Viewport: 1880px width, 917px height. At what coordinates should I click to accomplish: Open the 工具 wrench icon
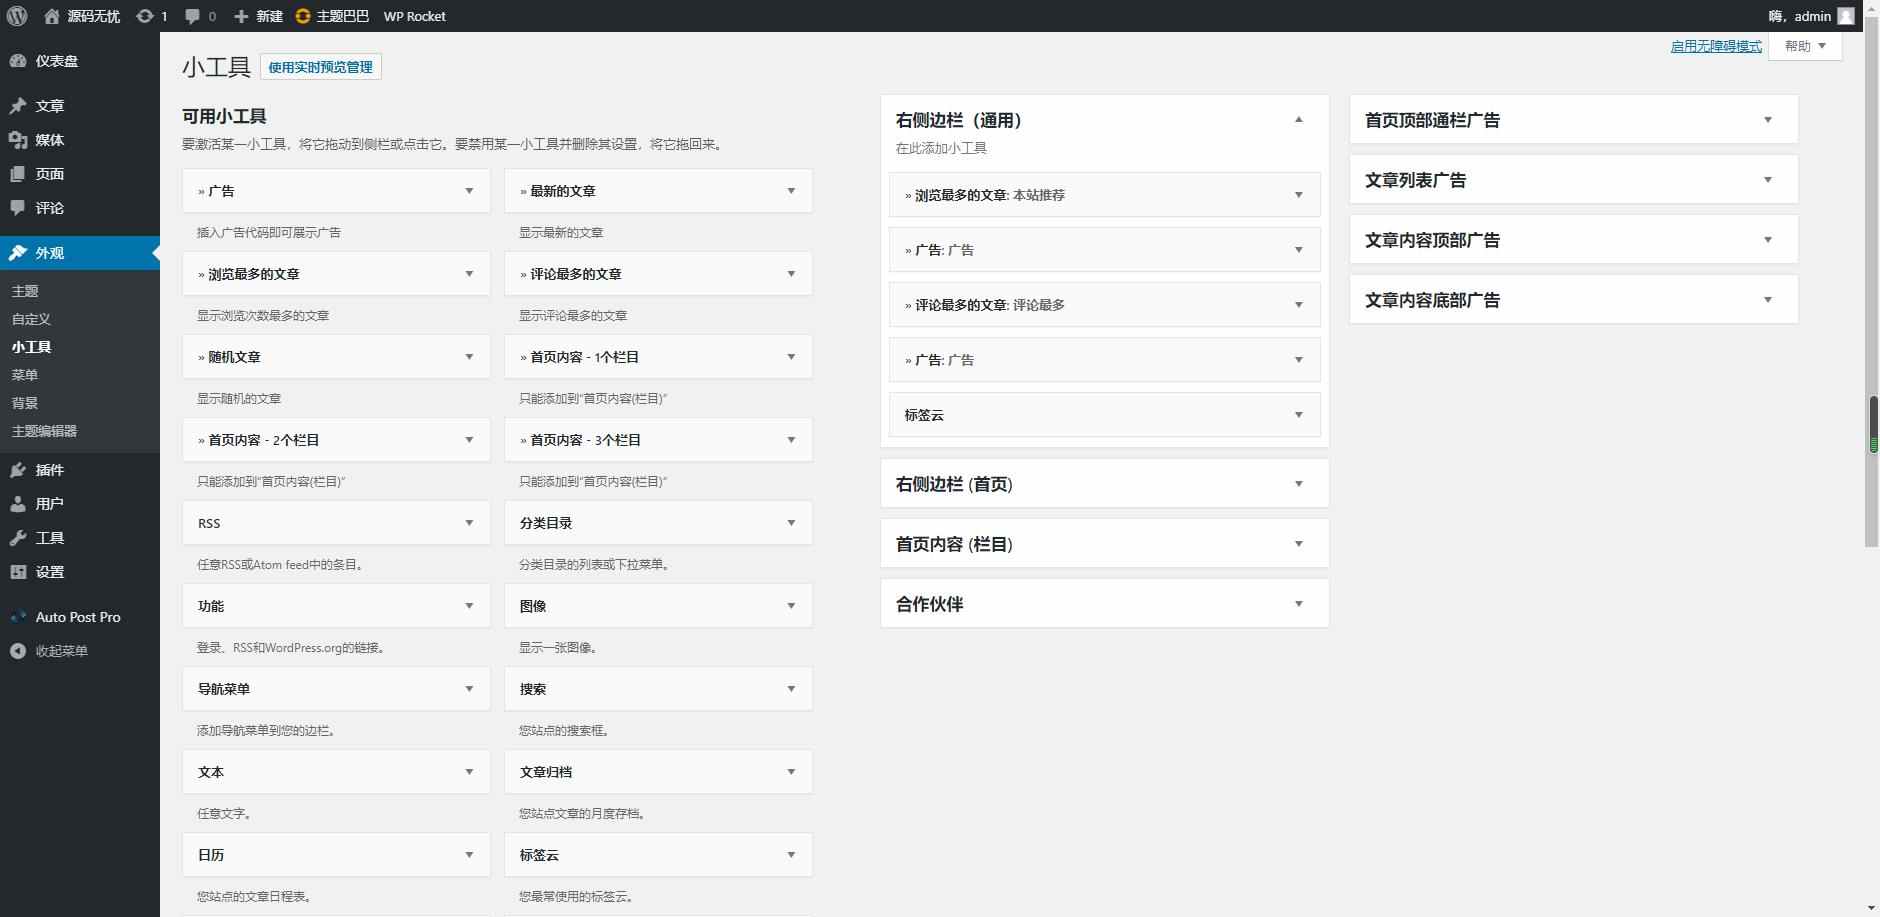pyautogui.click(x=17, y=537)
